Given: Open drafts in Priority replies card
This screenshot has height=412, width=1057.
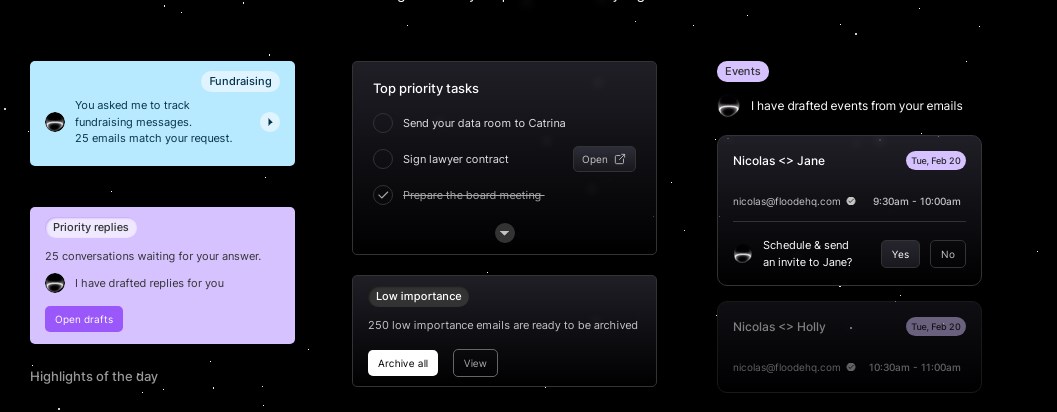Looking at the screenshot, I should click(84, 319).
